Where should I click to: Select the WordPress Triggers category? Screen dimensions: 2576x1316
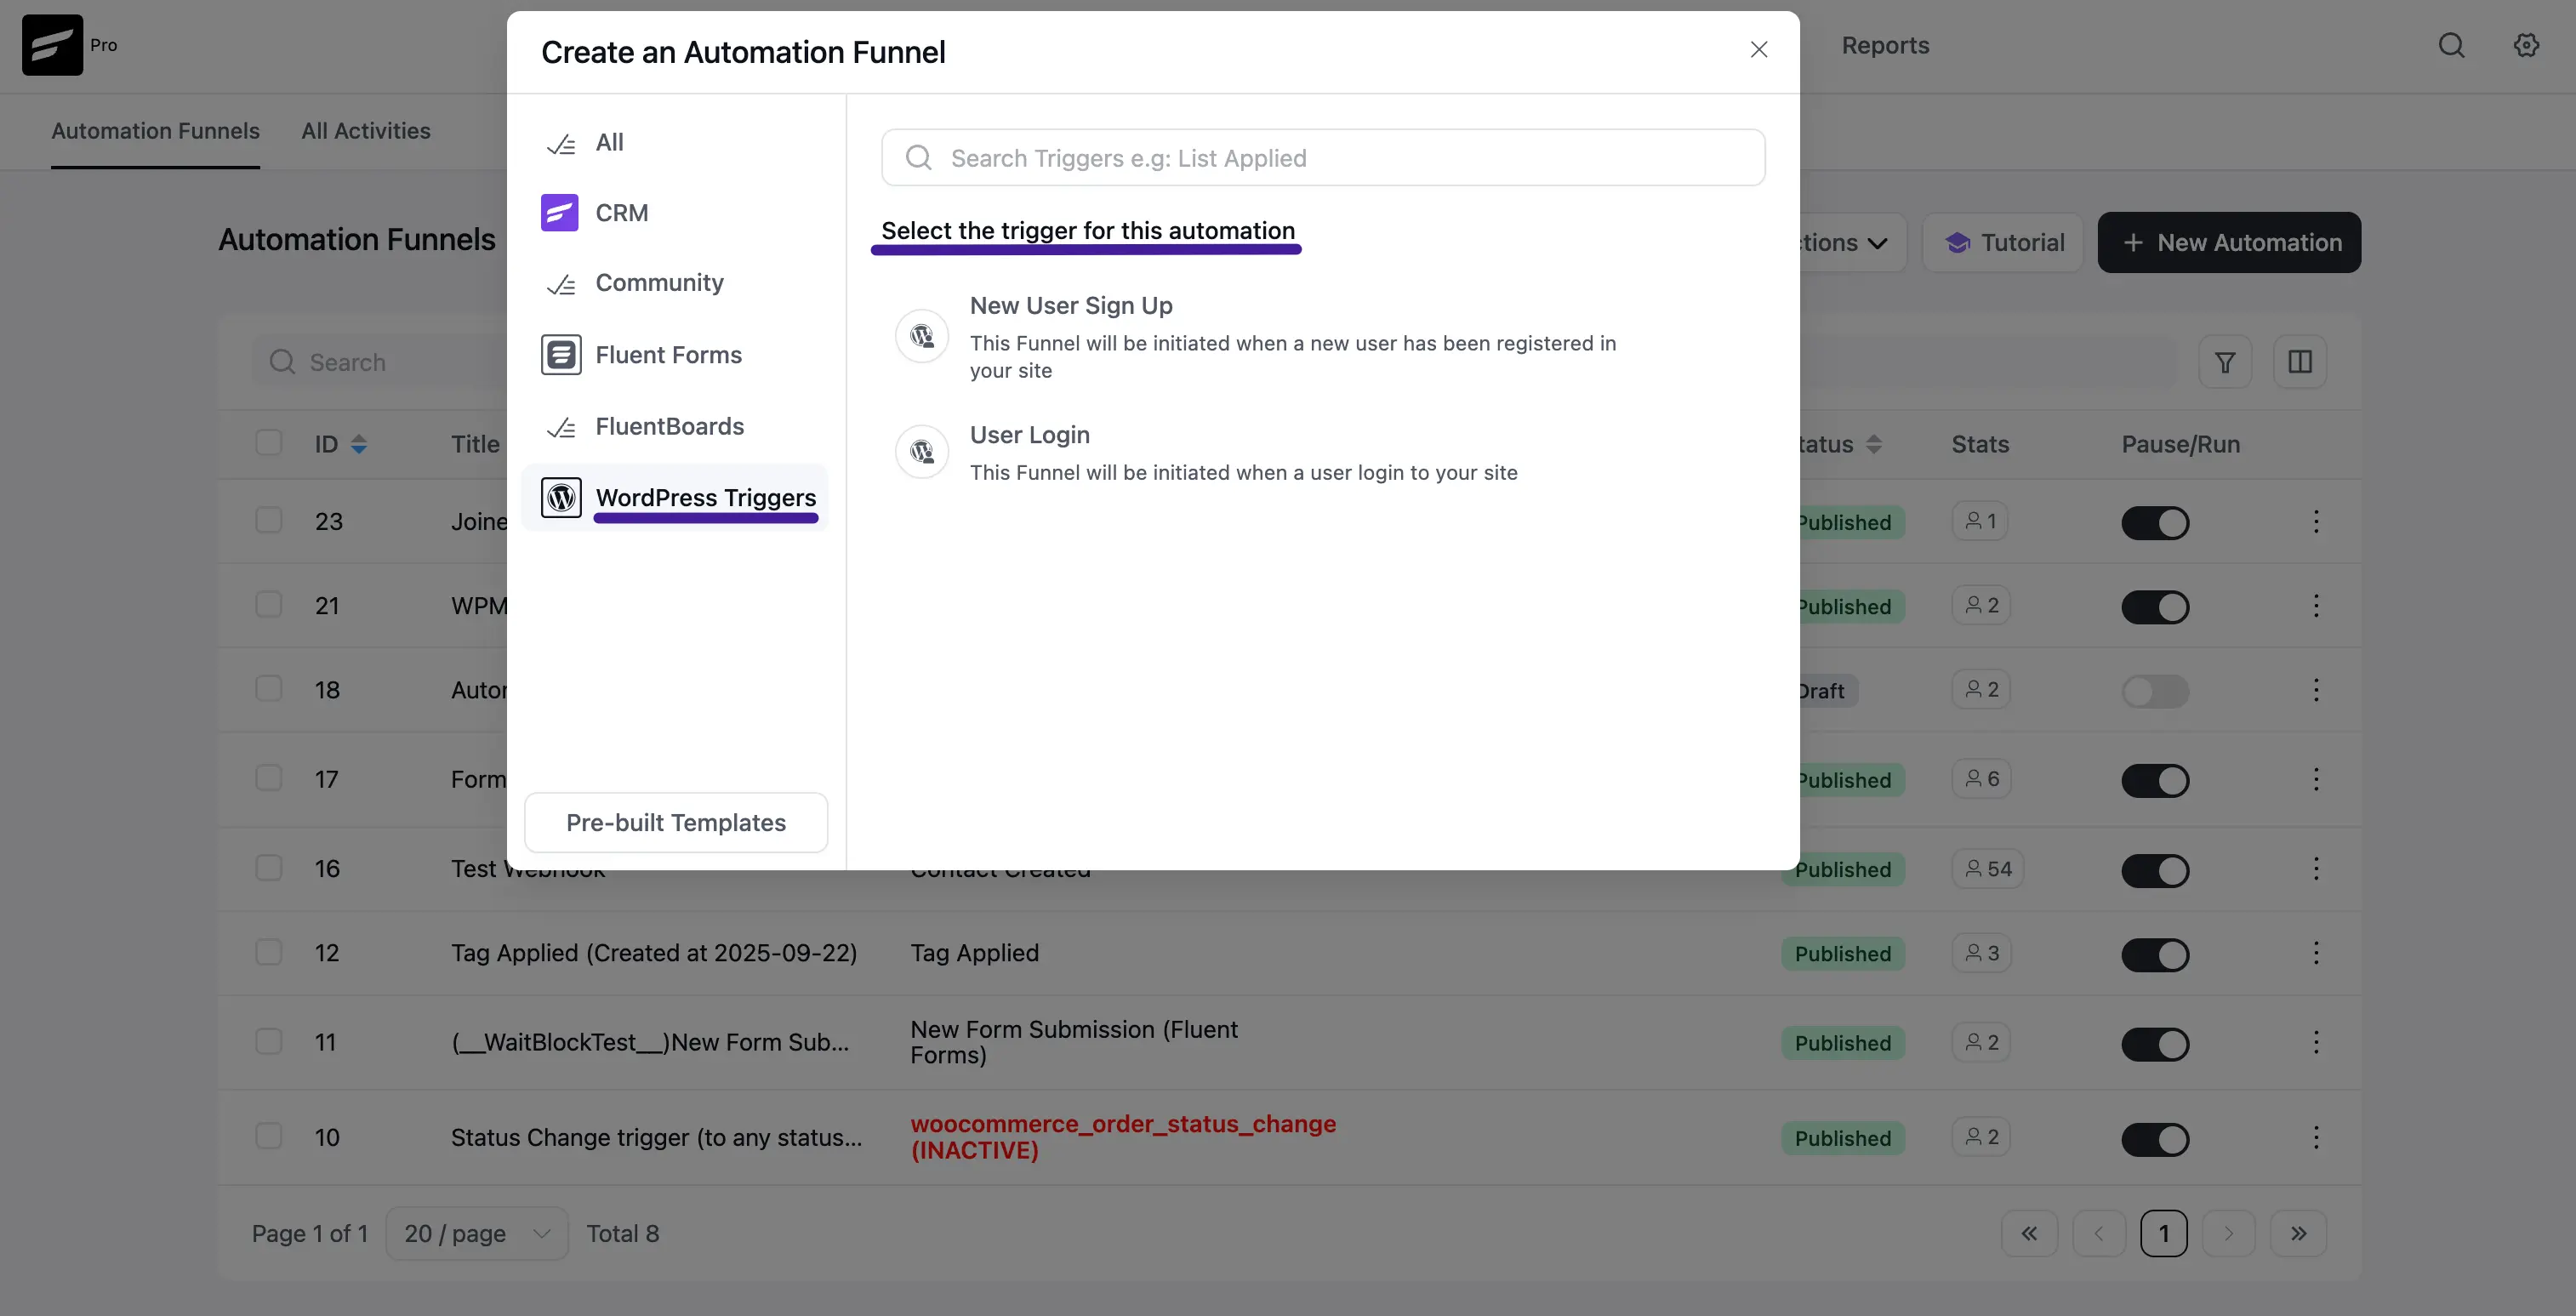(675, 497)
